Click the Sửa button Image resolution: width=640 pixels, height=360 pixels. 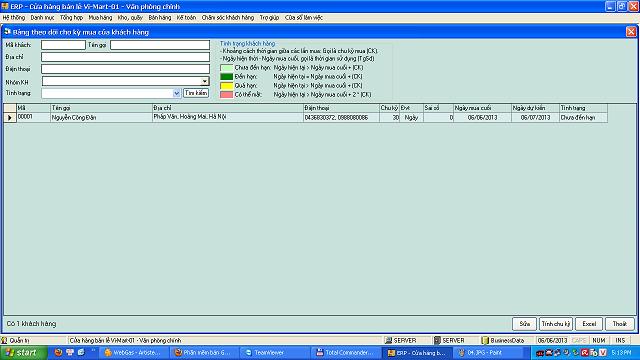click(x=524, y=324)
